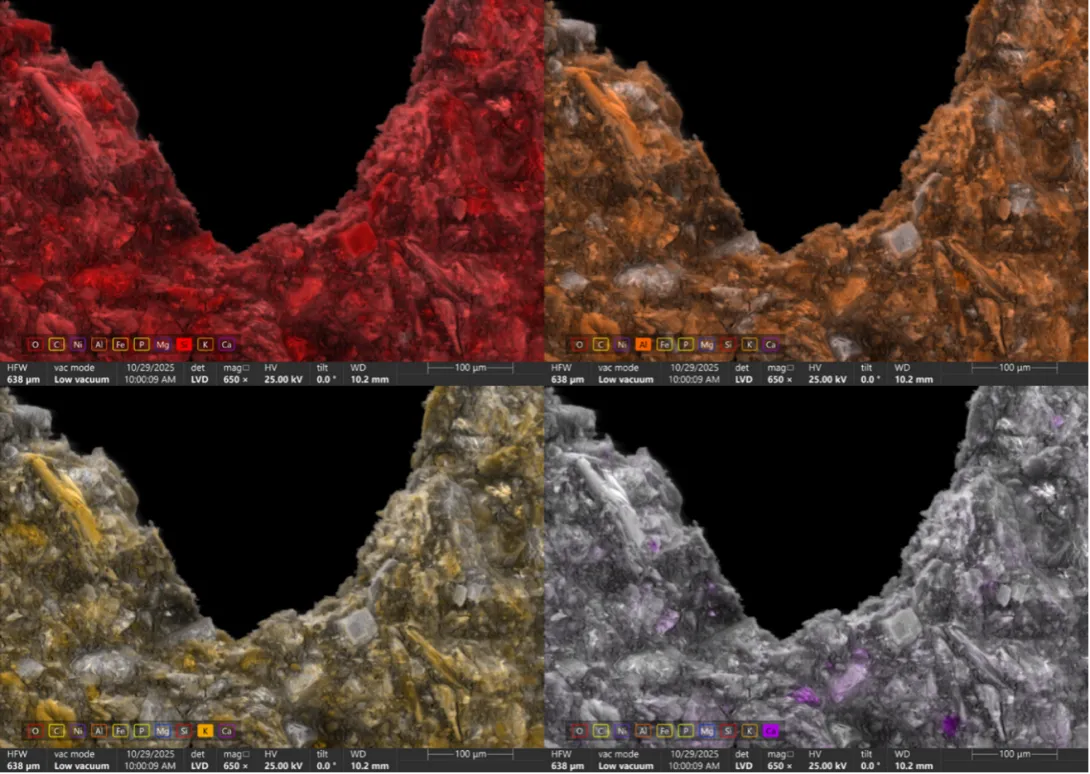Click the LVD detector label

pyautogui.click(x=198, y=380)
